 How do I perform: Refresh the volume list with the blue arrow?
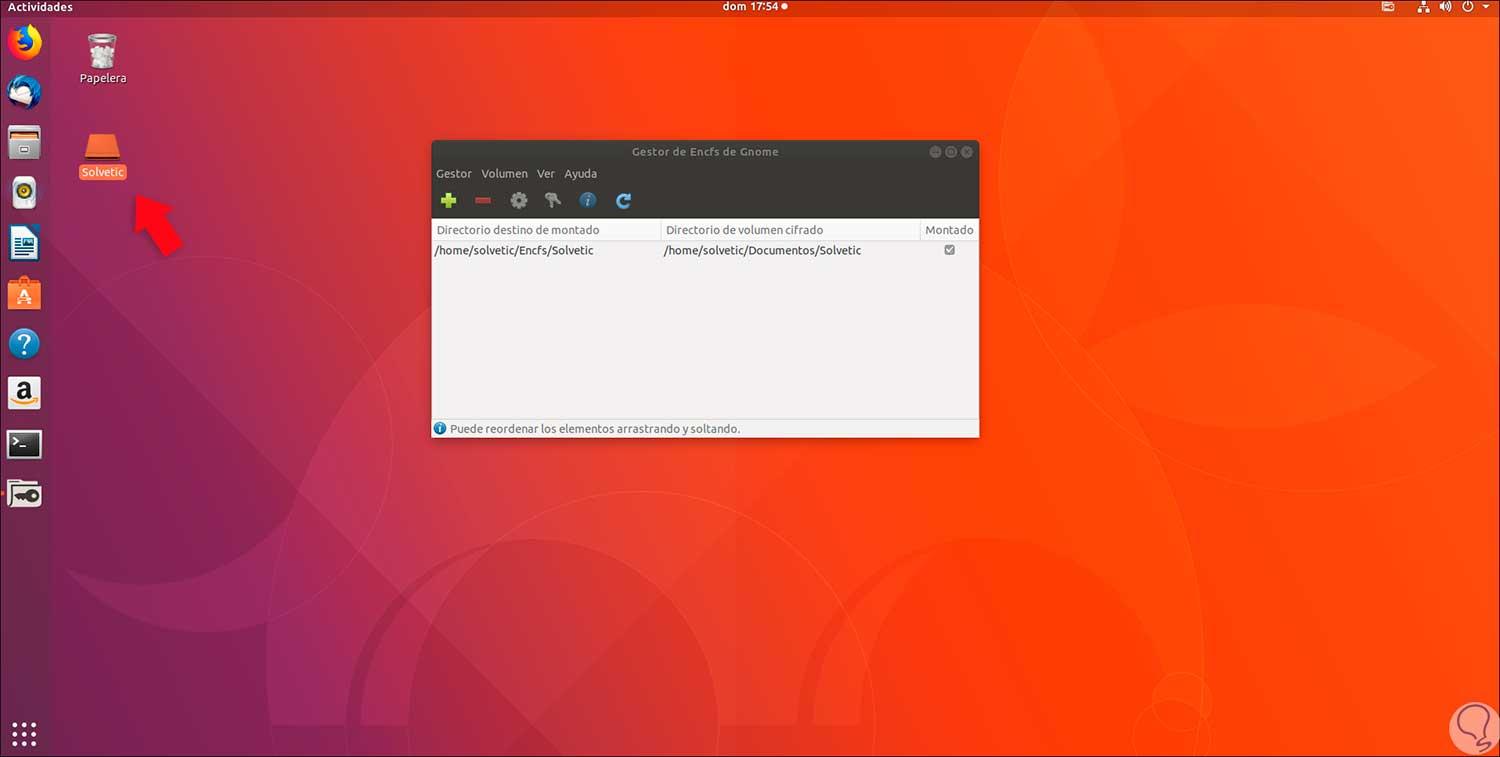[623, 200]
